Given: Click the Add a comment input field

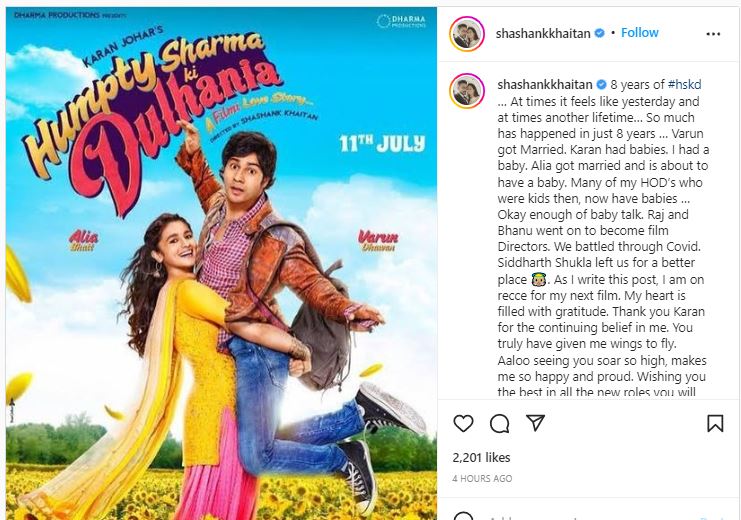Looking at the screenshot, I should (586, 517).
